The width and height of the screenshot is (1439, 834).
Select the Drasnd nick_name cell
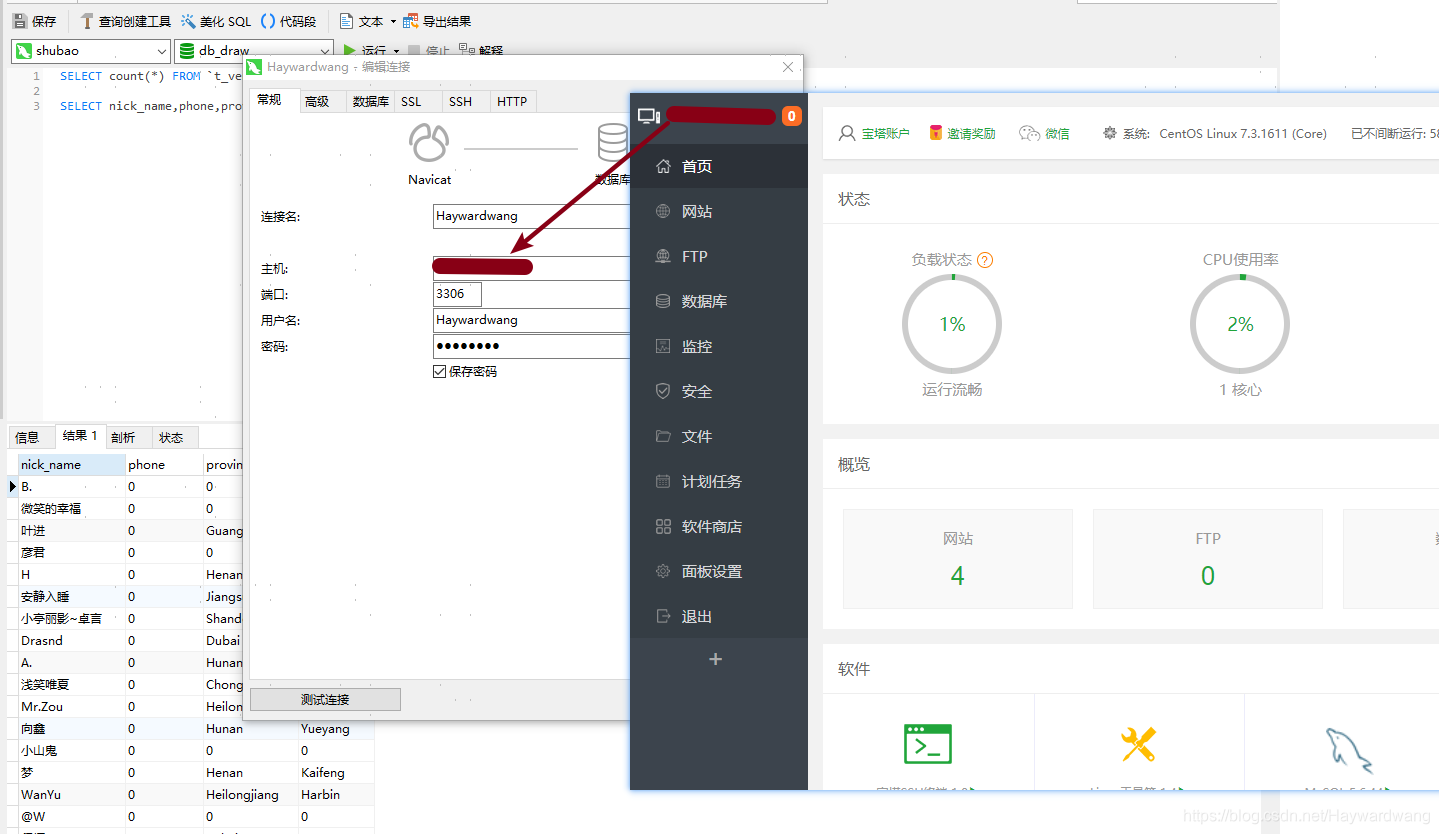tap(72, 641)
